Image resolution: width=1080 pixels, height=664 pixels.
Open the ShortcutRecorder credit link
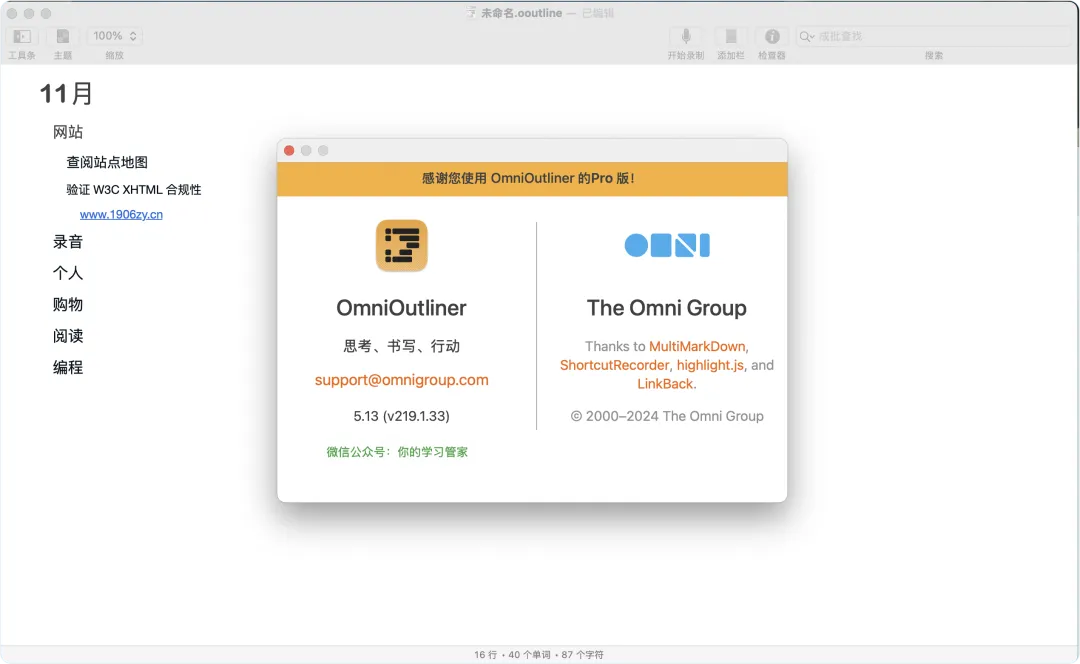coord(614,365)
